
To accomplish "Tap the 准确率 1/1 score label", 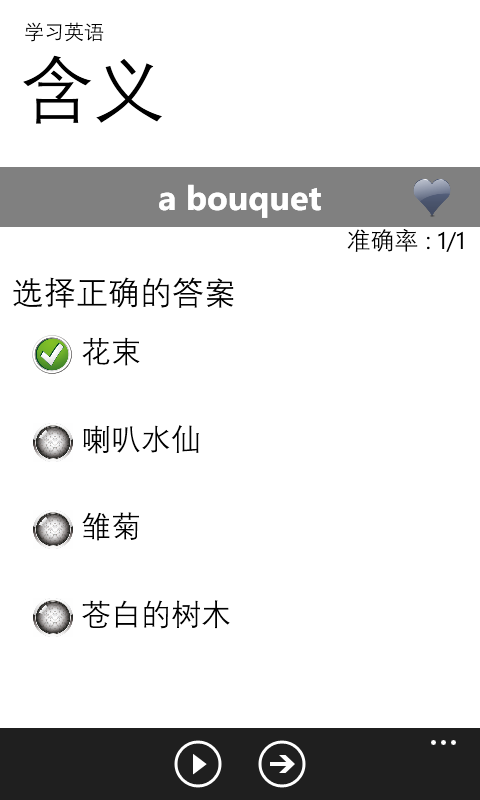I will (x=407, y=241).
